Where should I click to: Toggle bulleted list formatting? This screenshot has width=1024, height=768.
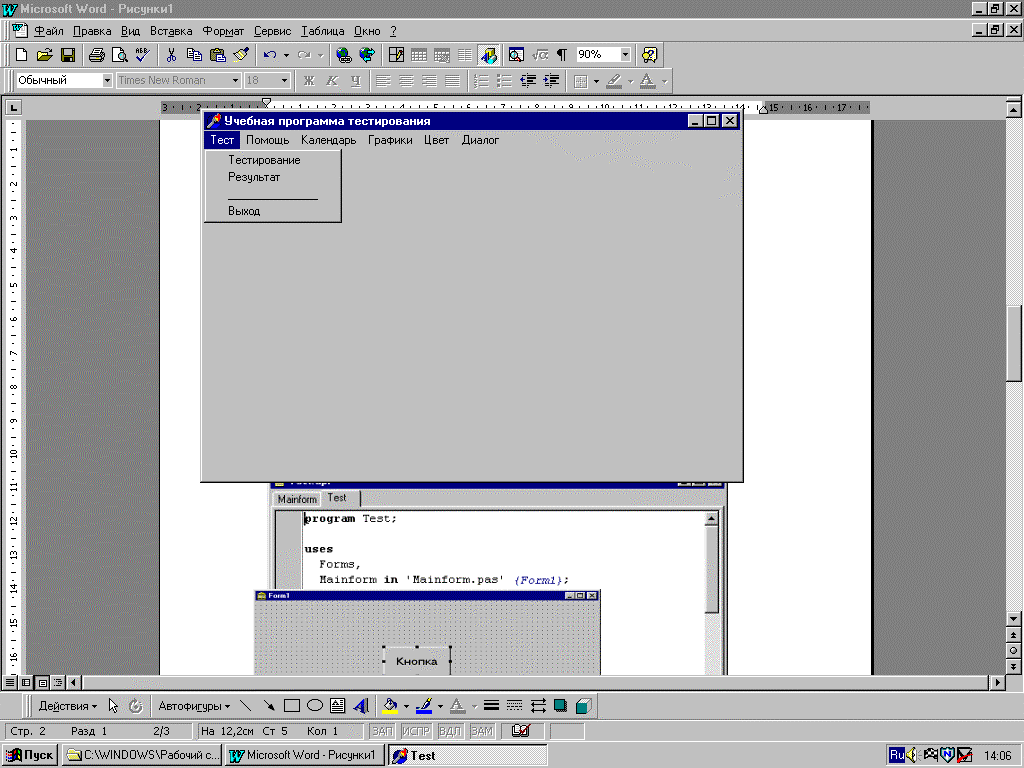pos(504,81)
